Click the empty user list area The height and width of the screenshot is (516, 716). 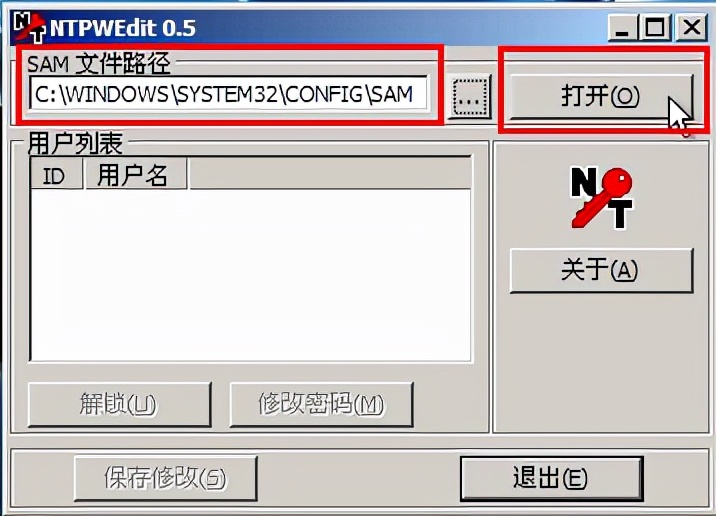click(251, 275)
